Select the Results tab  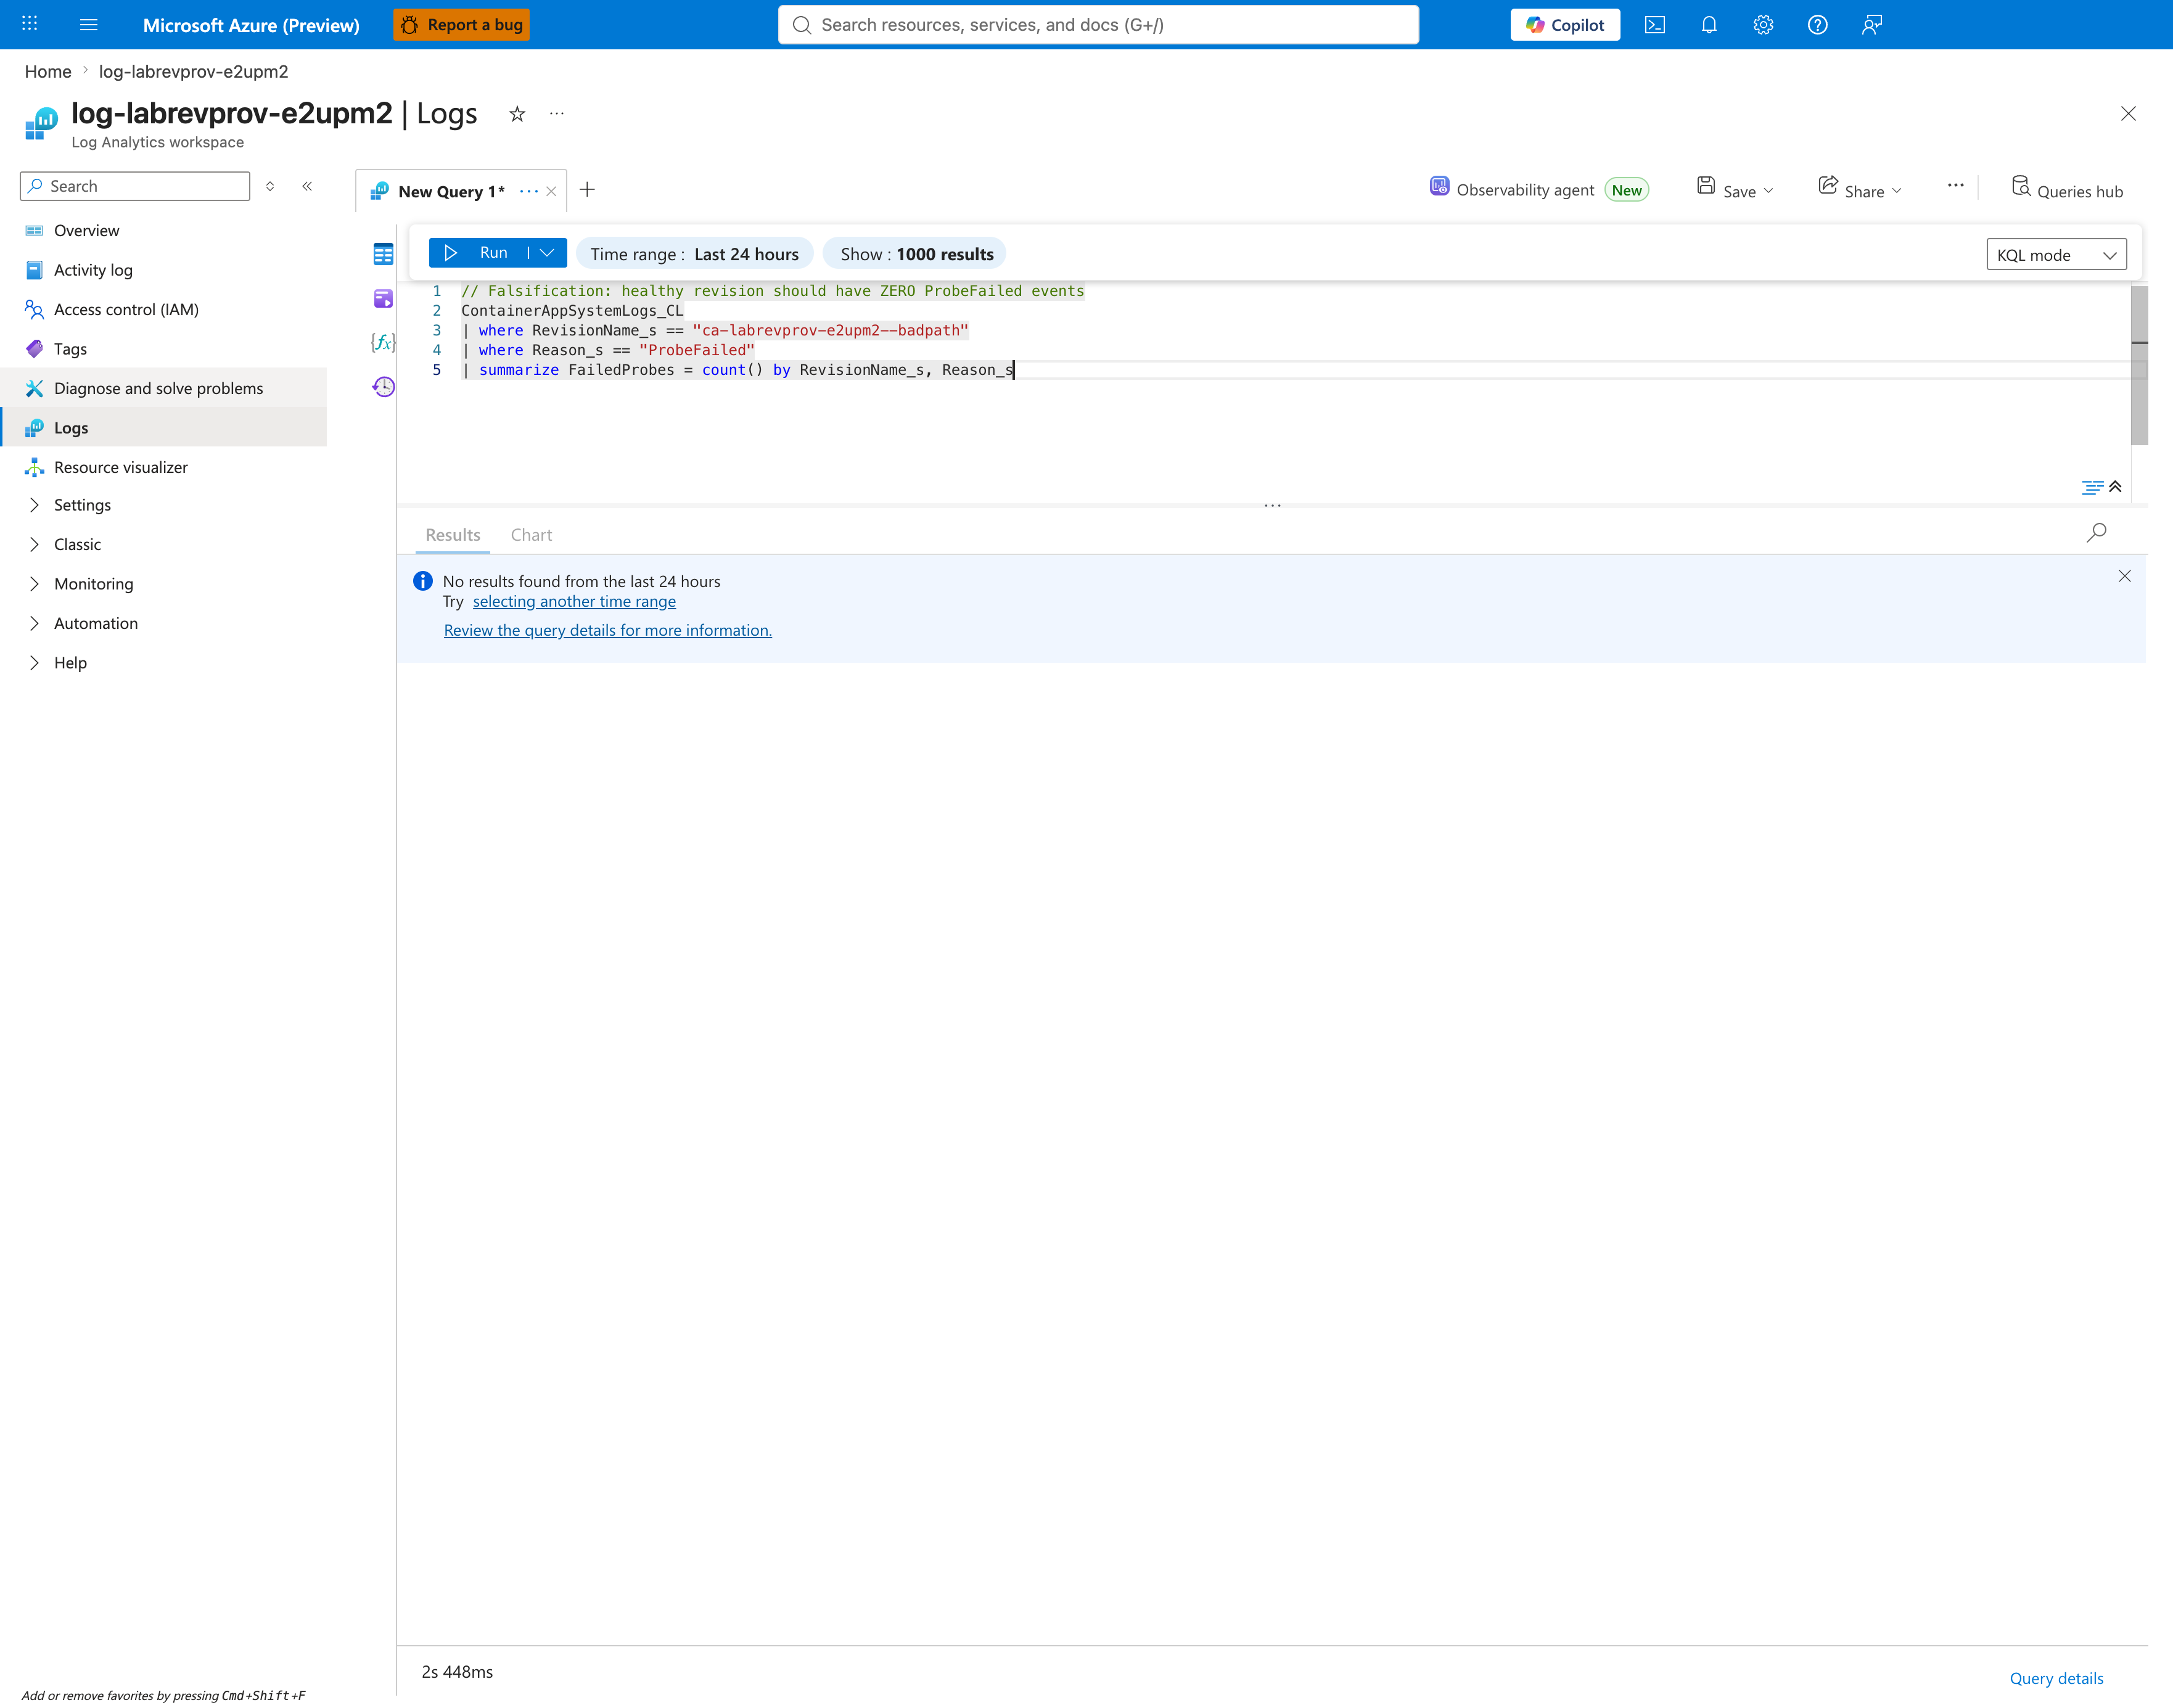(x=453, y=535)
